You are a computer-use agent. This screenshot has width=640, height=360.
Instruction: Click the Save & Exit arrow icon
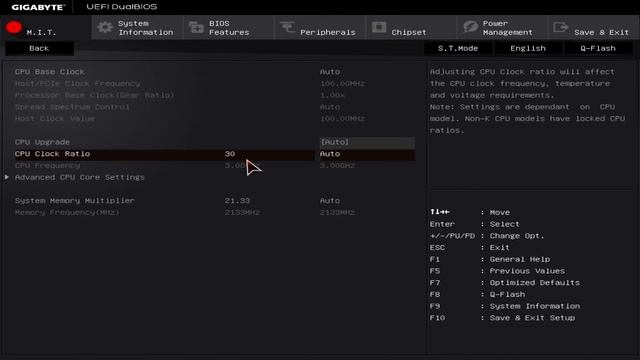pyautogui.click(x=561, y=27)
